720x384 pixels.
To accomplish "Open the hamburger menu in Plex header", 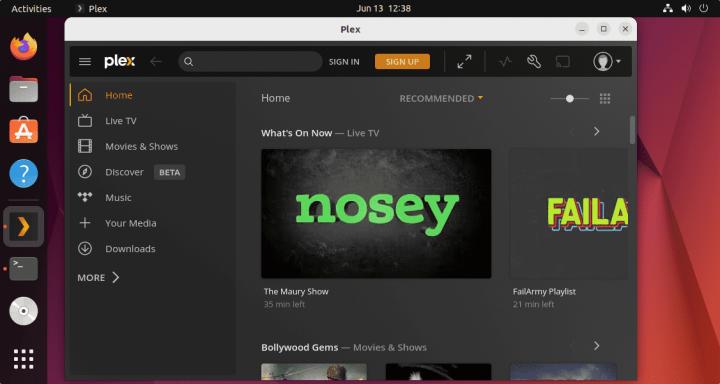I will (x=85, y=62).
